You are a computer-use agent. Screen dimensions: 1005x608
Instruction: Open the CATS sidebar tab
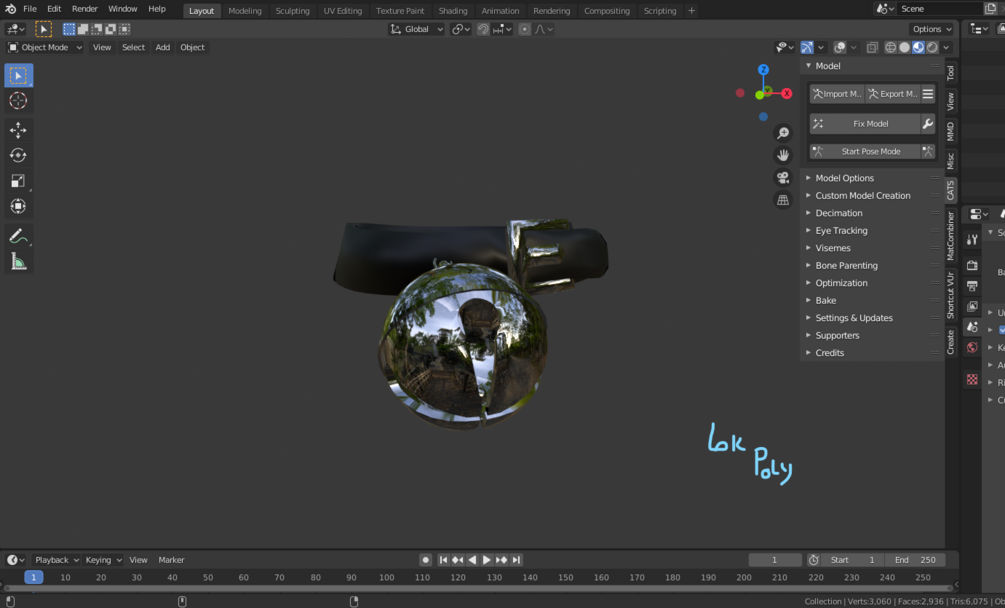(x=951, y=190)
